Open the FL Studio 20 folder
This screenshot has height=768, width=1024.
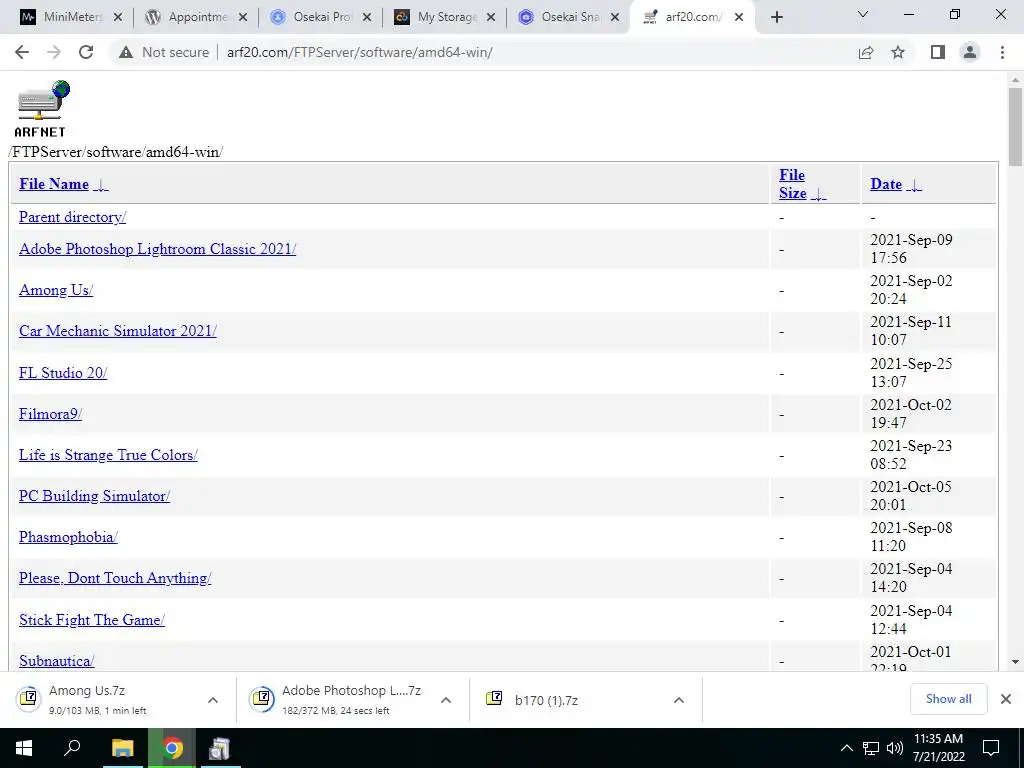[63, 373]
